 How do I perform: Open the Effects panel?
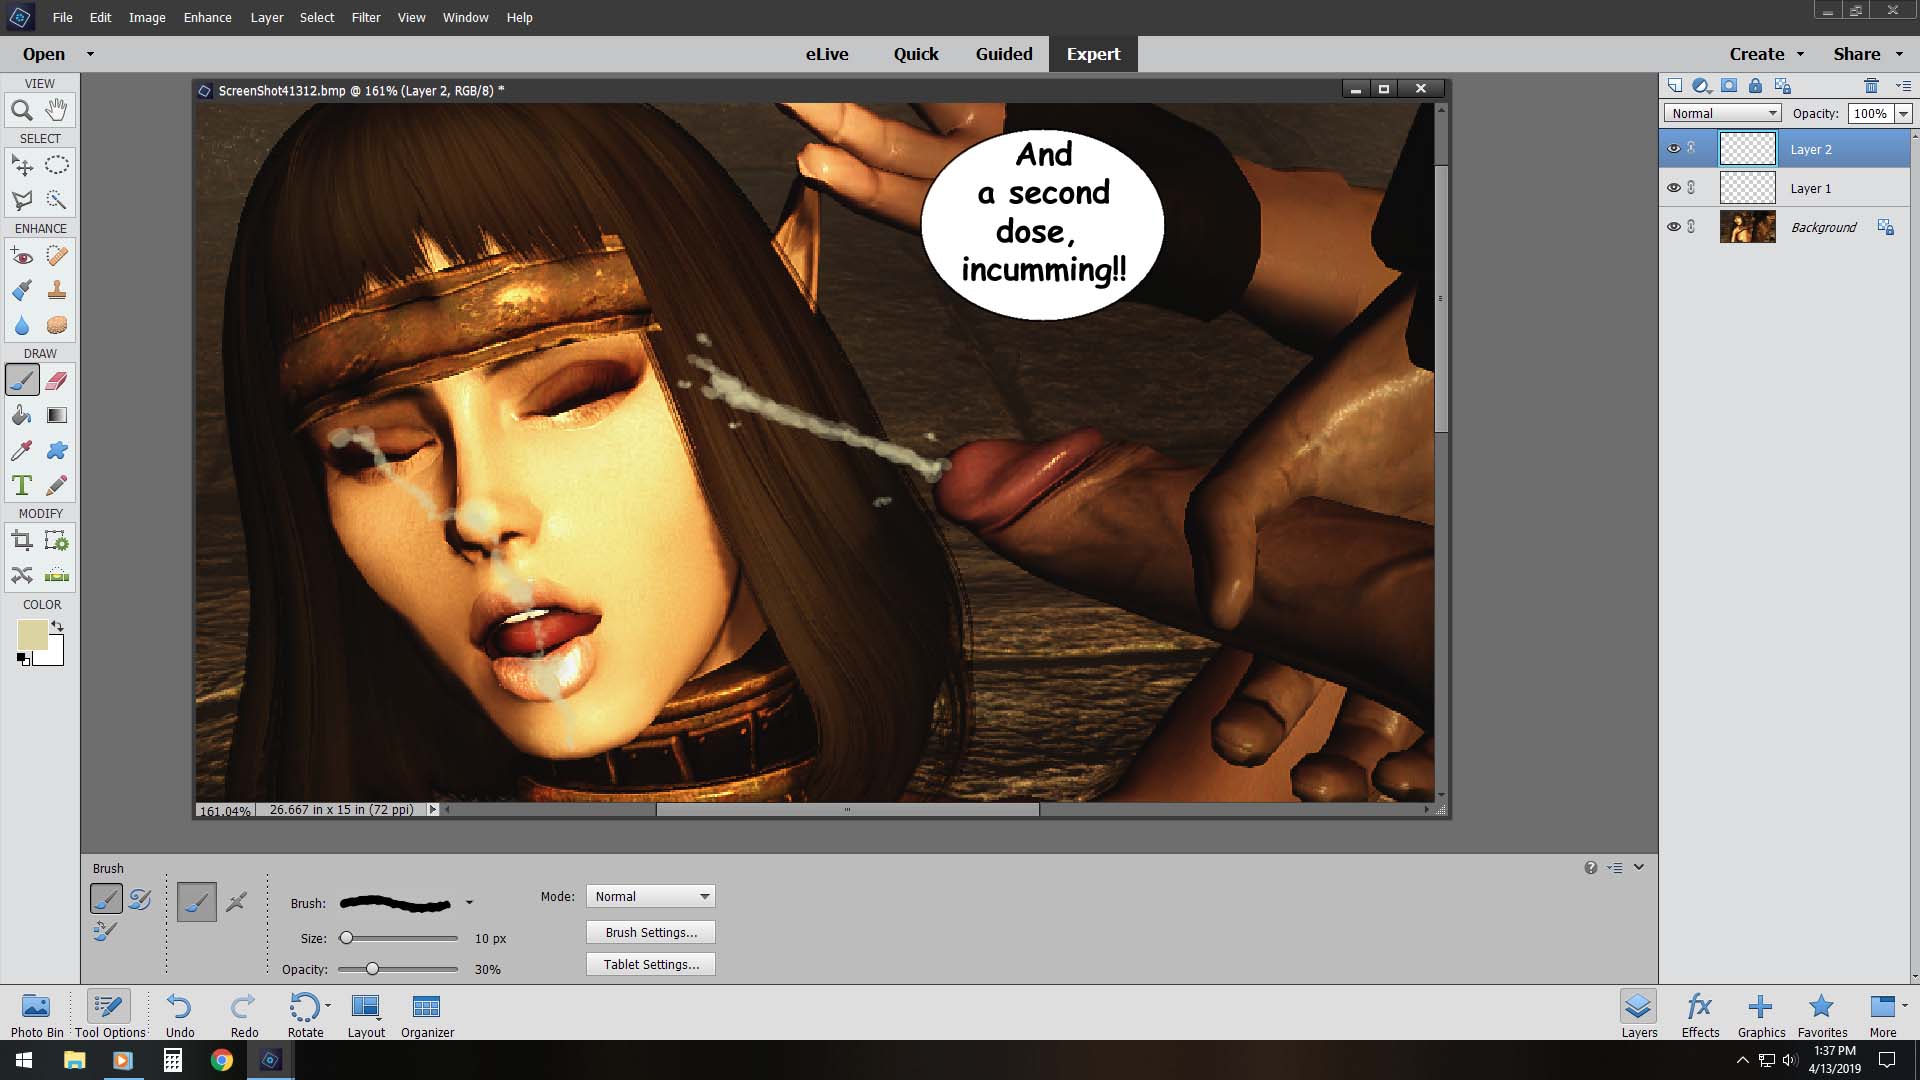pos(1700,1013)
